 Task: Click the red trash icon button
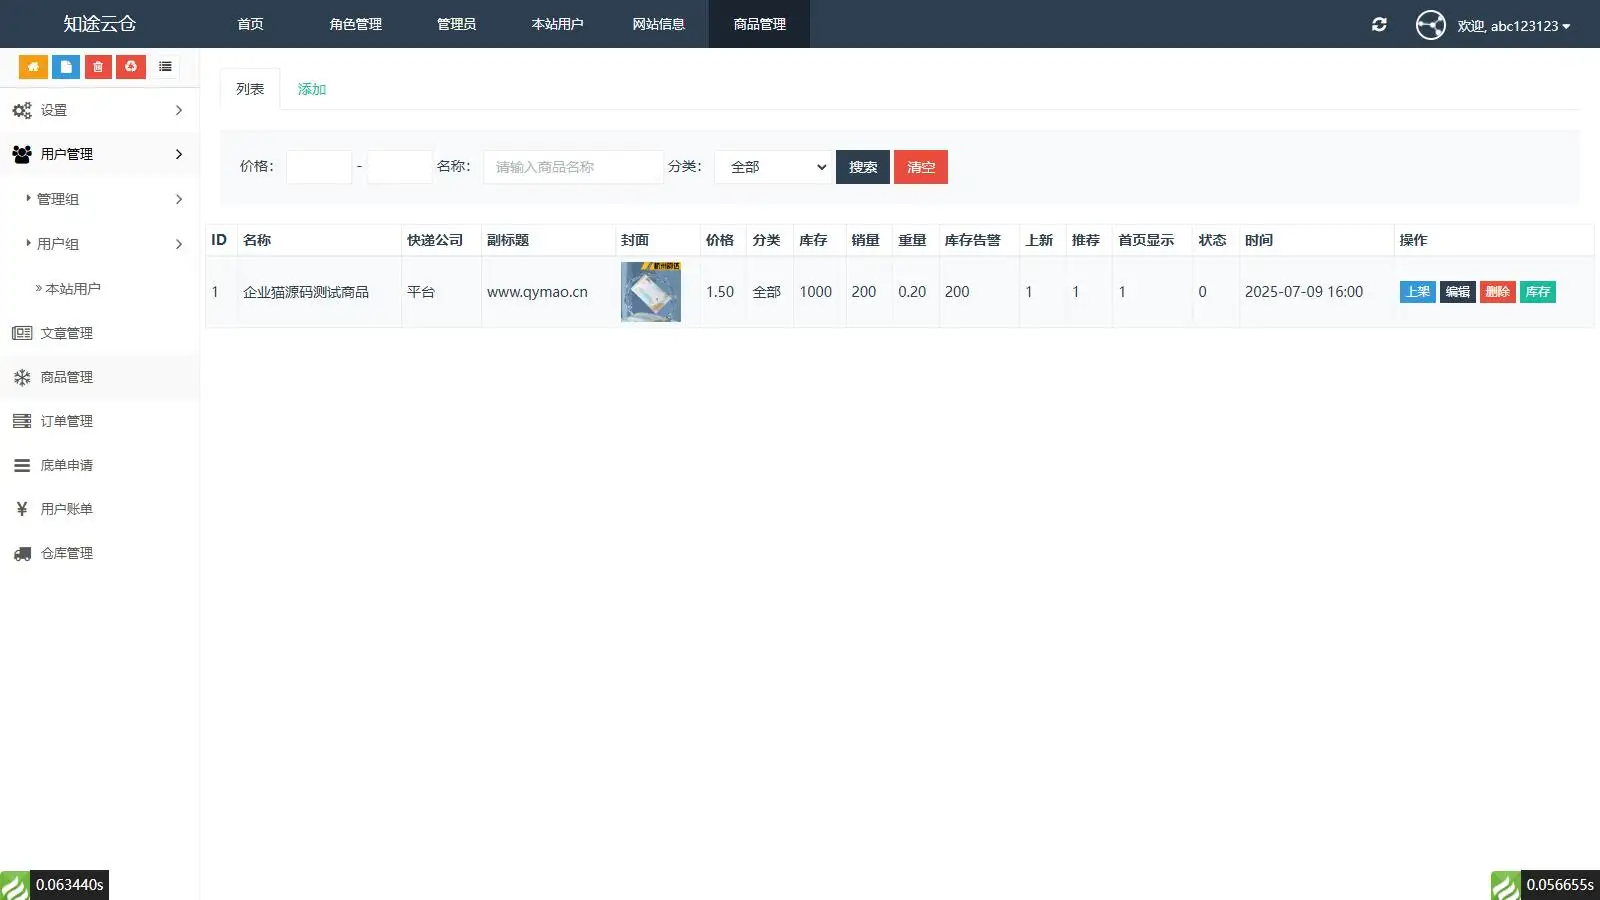click(x=98, y=67)
